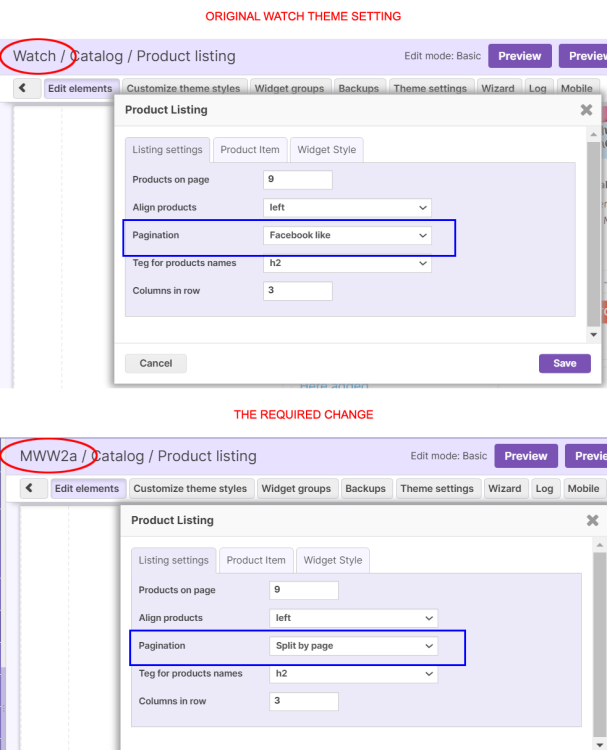Close the Product Listing dialog in Watch theme
This screenshot has width=607, height=750.
(586, 110)
